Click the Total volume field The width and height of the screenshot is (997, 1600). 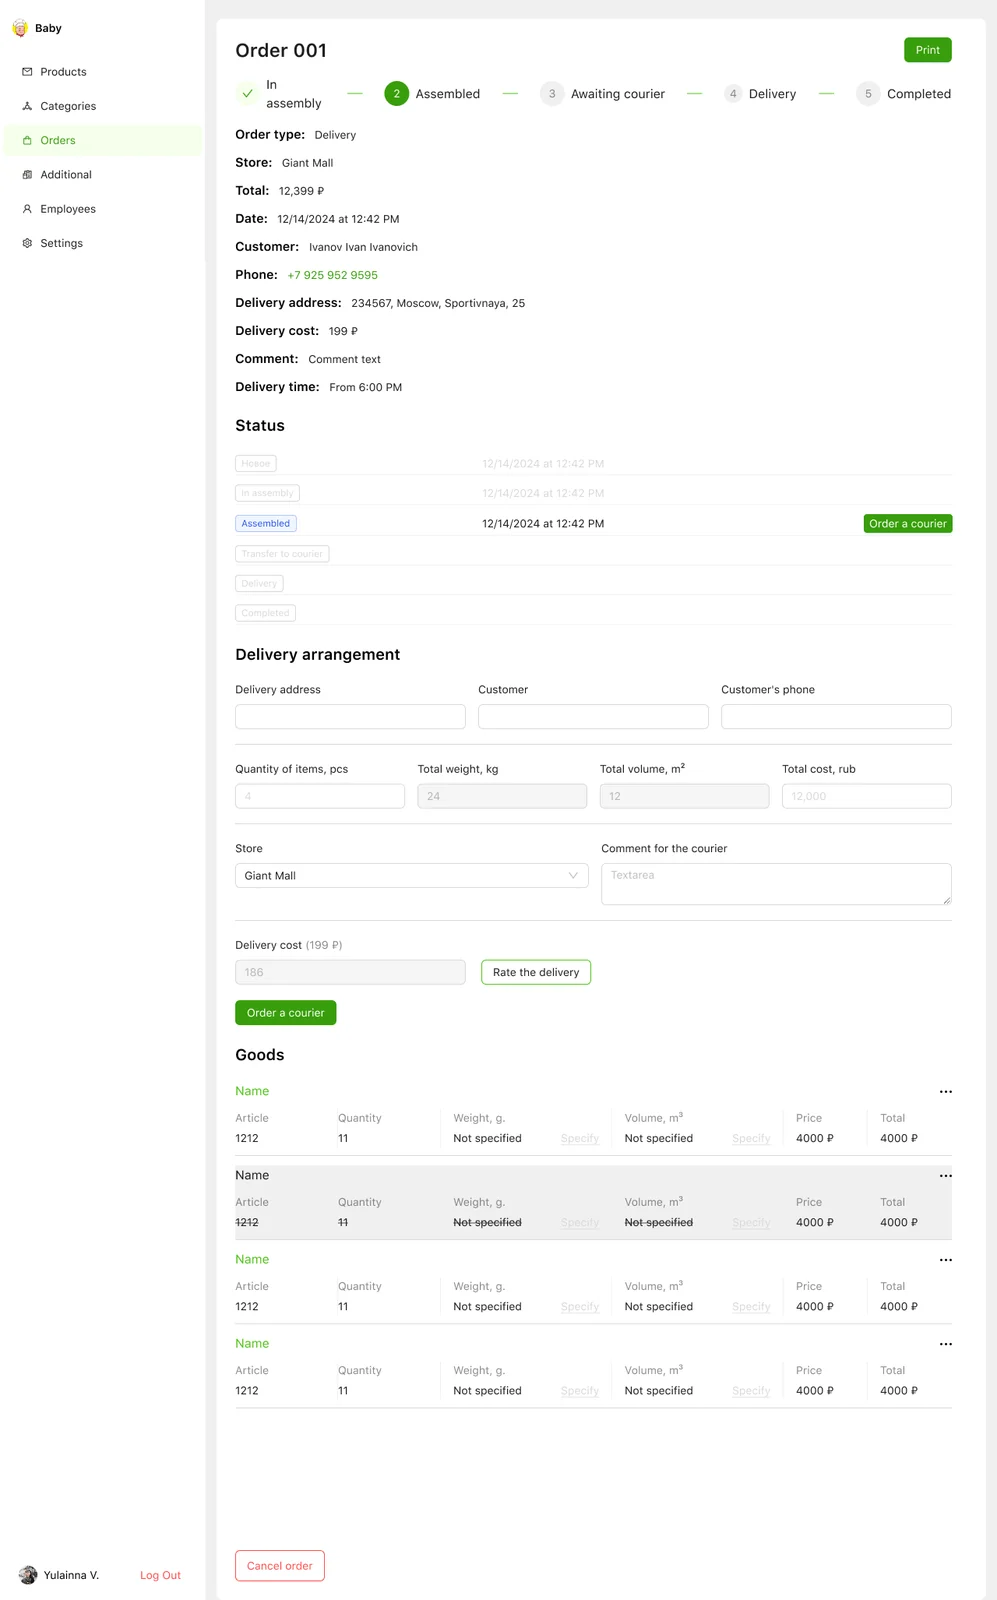tap(684, 796)
